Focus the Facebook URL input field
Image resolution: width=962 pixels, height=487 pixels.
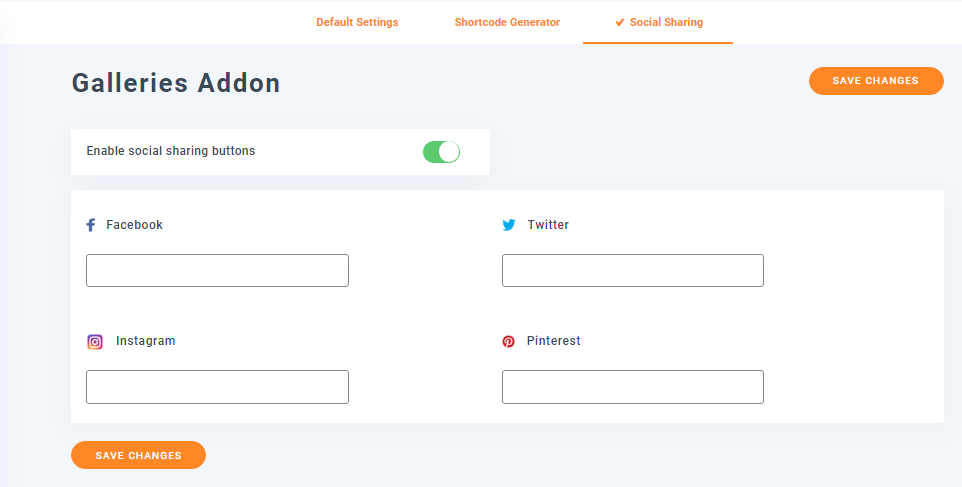217,271
